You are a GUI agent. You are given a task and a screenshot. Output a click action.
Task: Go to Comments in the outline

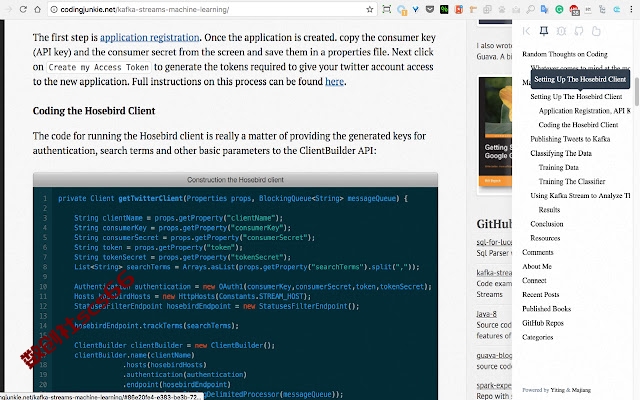point(538,252)
